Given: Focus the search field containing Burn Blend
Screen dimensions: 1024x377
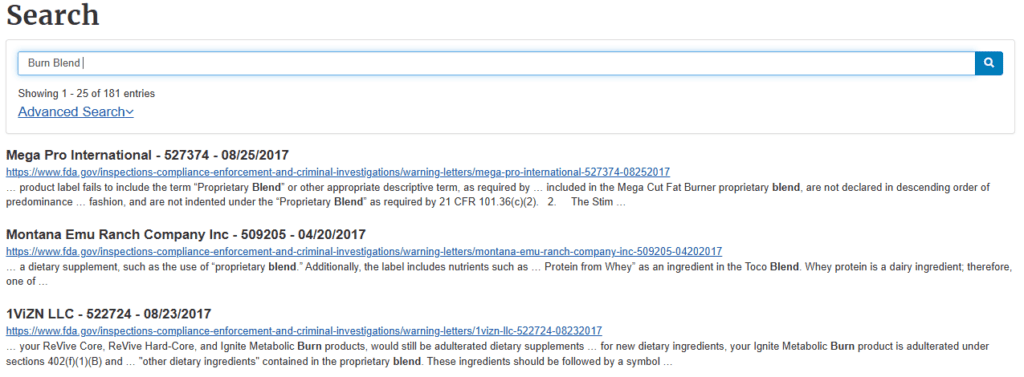Looking at the screenshot, I should (496, 63).
